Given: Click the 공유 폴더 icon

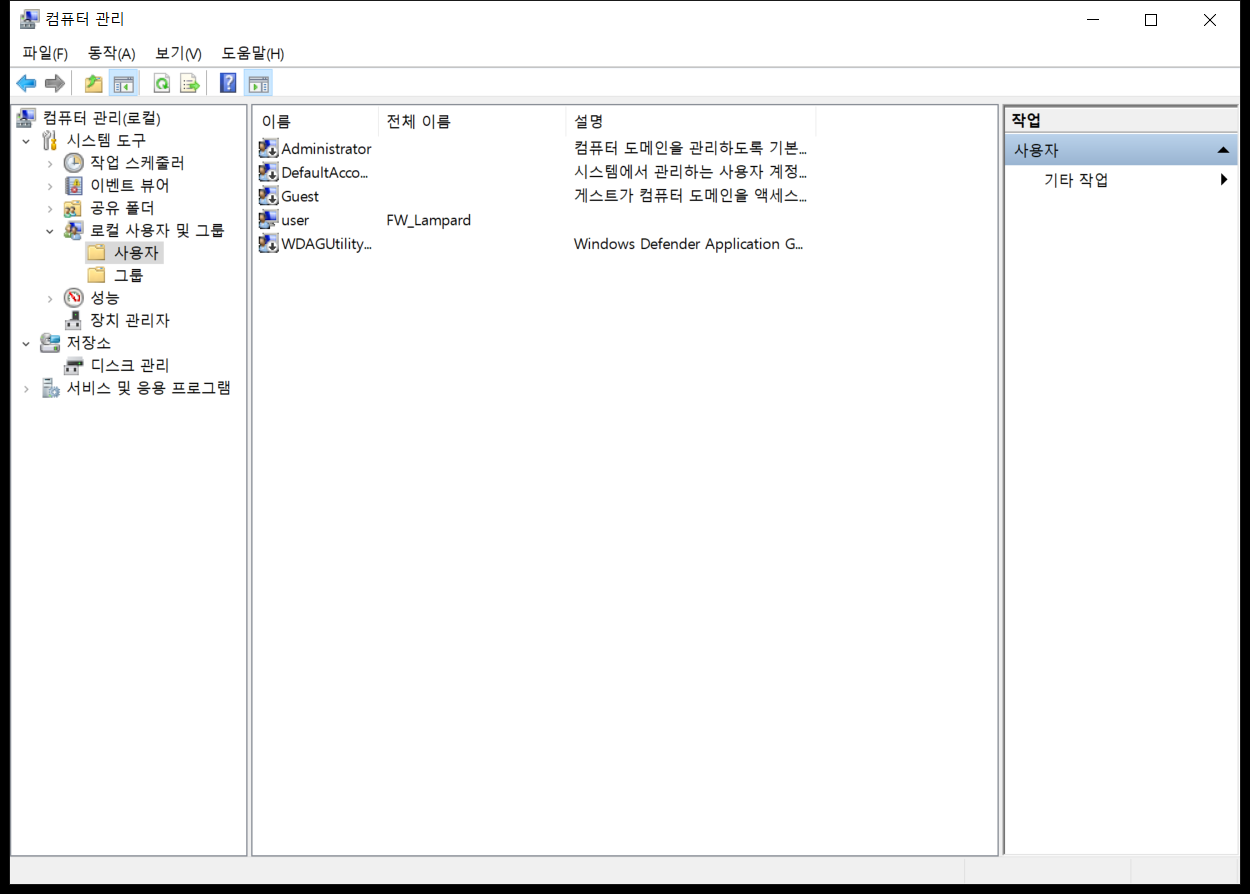Looking at the screenshot, I should [74, 208].
